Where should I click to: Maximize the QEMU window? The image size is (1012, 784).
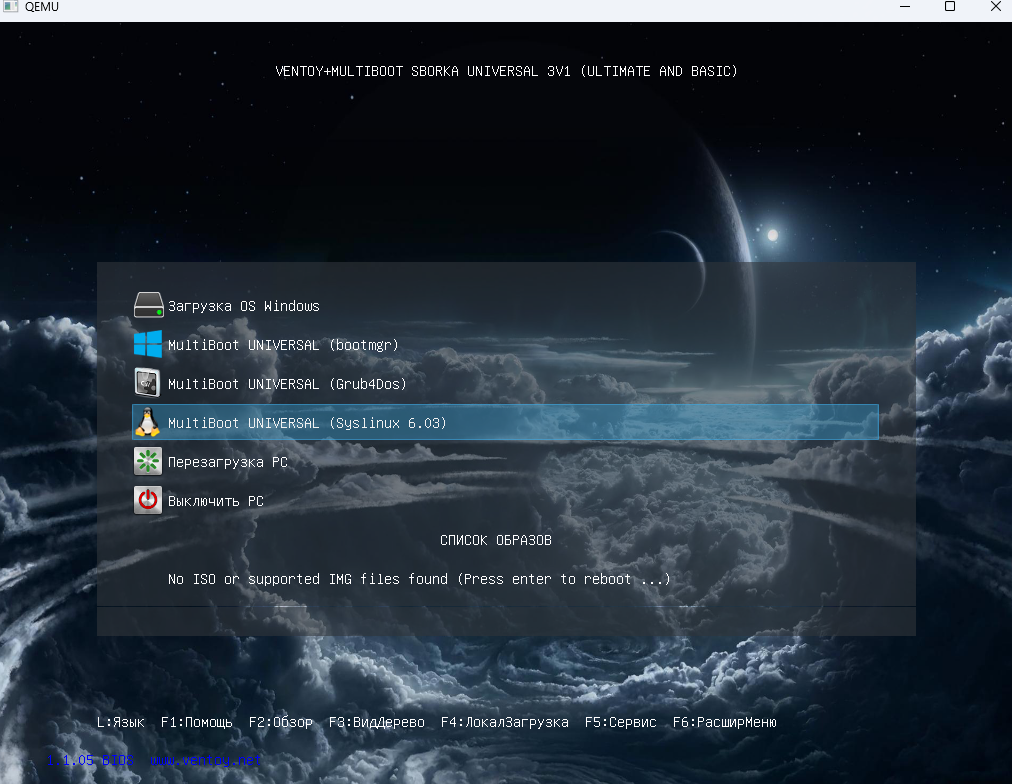click(x=950, y=7)
